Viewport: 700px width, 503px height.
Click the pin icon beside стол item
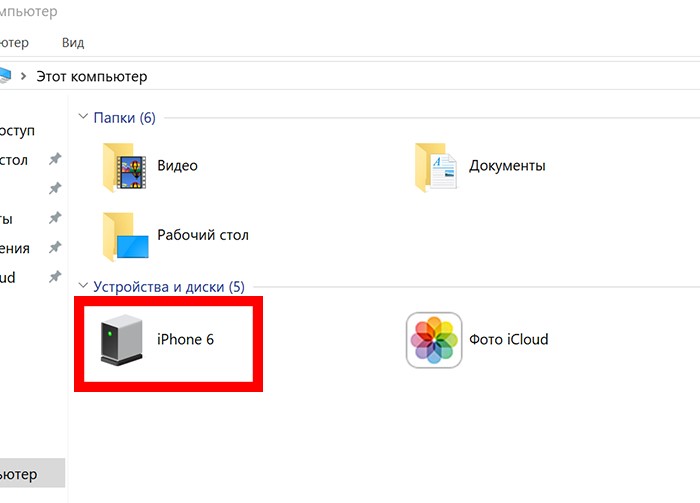click(55, 159)
